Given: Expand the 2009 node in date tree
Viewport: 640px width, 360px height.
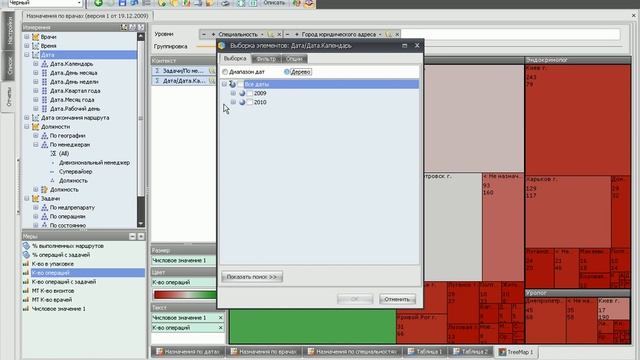Looking at the screenshot, I should (233, 93).
